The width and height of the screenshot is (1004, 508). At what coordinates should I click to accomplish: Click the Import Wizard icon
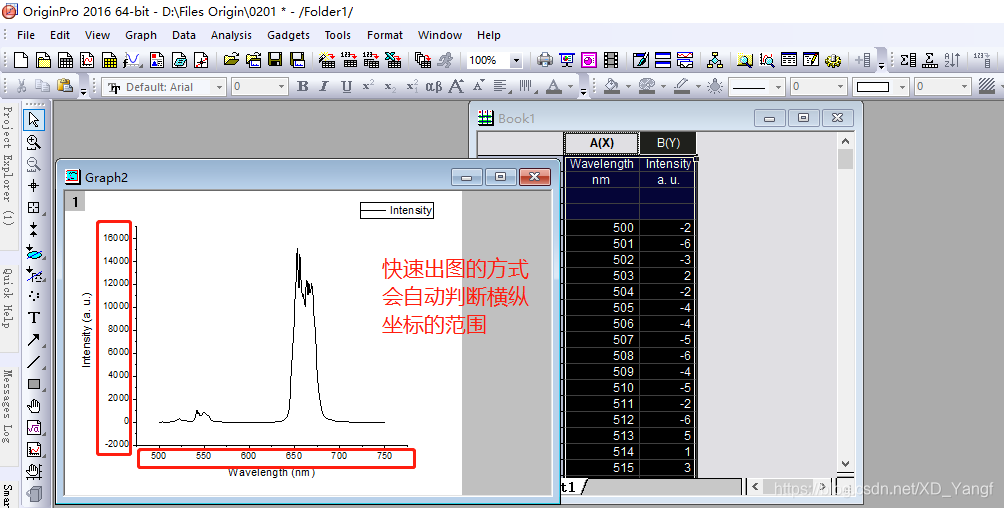tap(327, 60)
